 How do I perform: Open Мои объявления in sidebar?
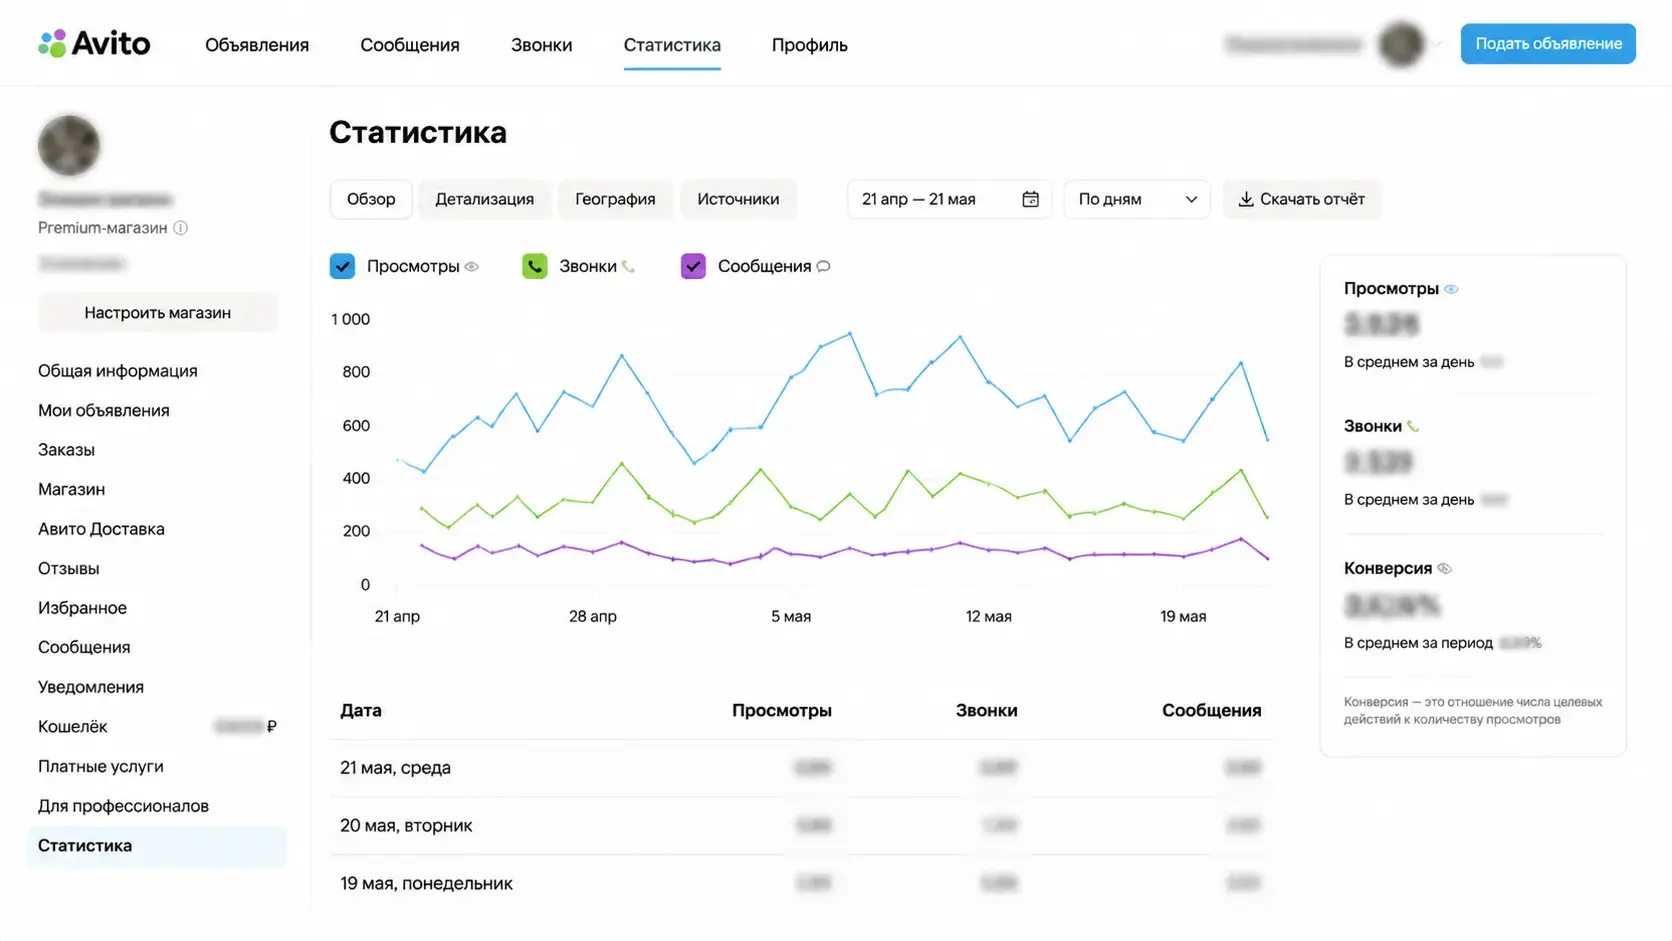click(104, 410)
